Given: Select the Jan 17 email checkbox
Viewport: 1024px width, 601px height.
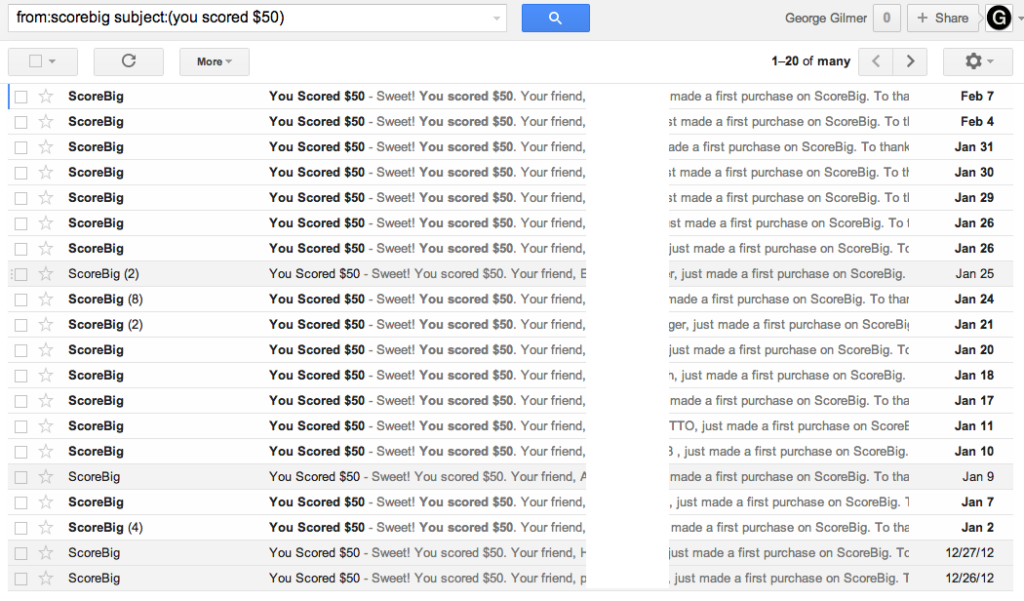Looking at the screenshot, I should (21, 401).
